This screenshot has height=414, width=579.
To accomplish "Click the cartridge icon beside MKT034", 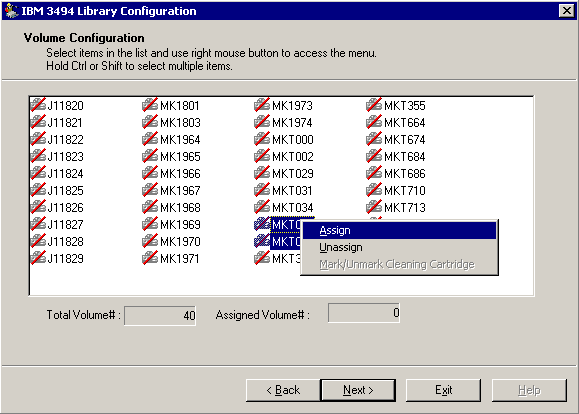I will (262, 207).
